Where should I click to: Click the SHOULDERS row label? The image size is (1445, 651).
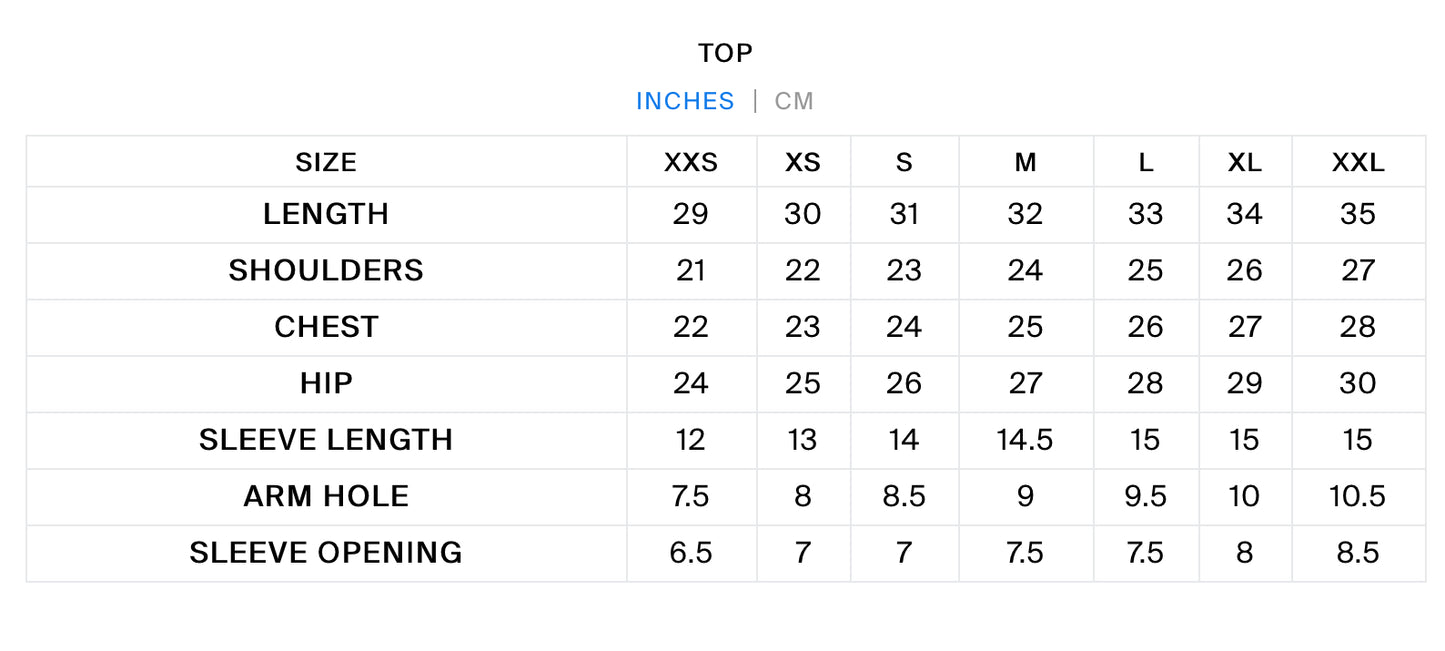pos(326,270)
